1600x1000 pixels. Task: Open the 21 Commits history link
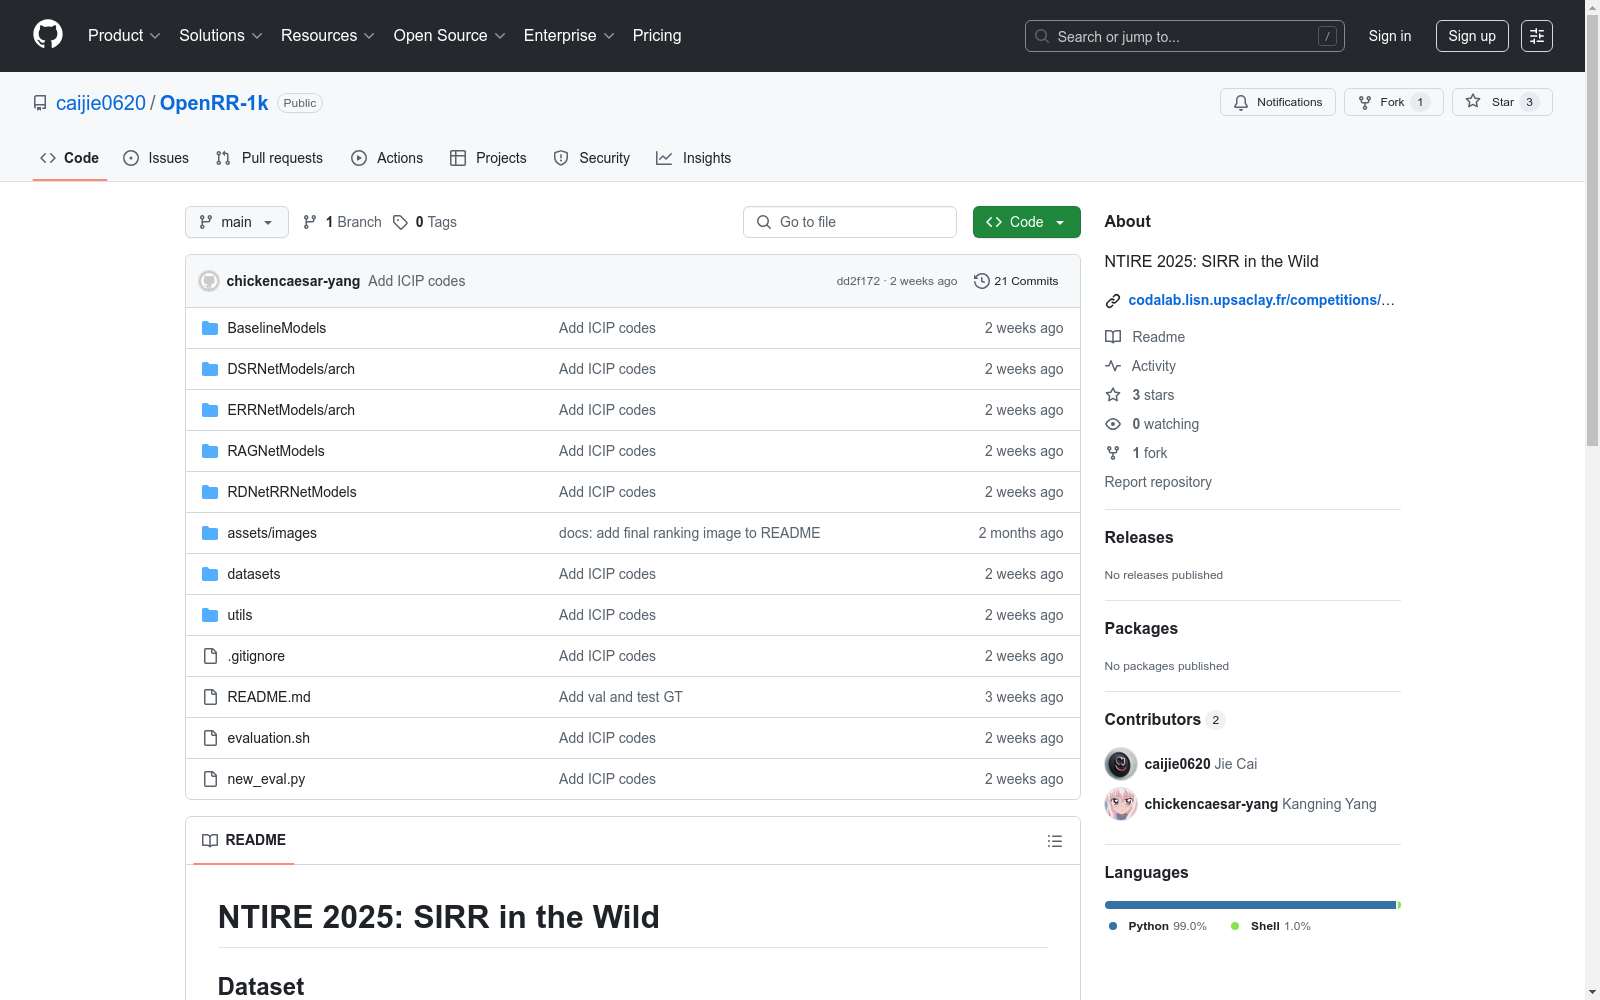[1016, 281]
